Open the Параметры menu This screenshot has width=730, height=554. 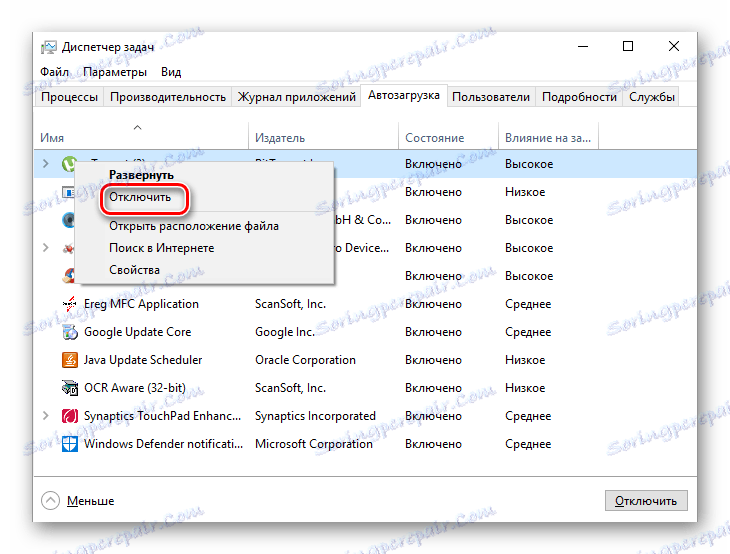[x=115, y=72]
